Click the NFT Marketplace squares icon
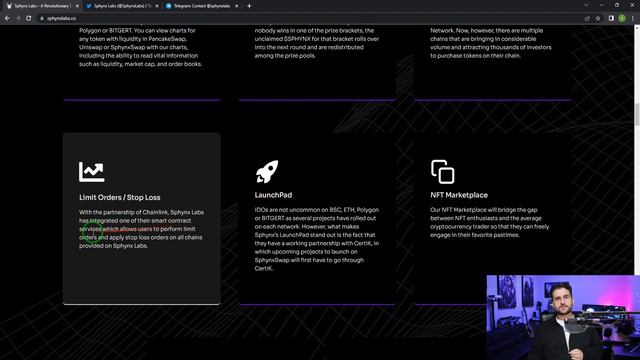640x360 pixels. coord(442,171)
